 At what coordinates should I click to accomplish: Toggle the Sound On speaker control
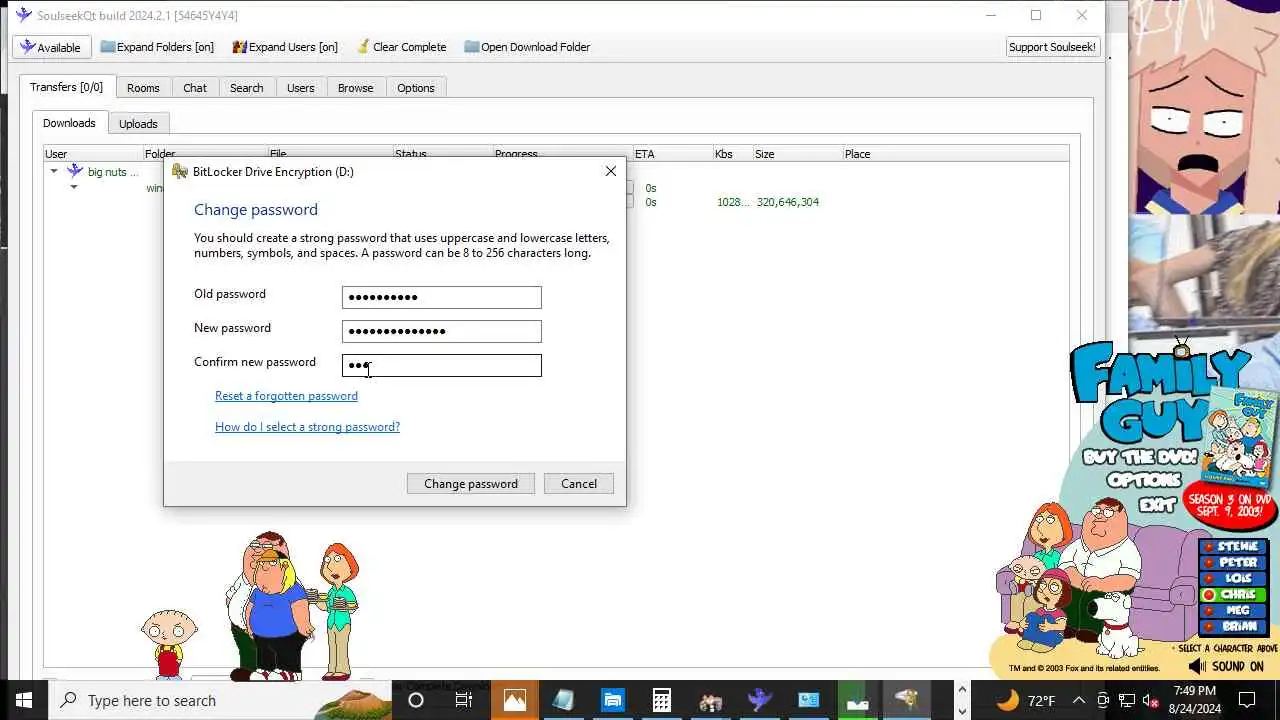pos(1227,666)
